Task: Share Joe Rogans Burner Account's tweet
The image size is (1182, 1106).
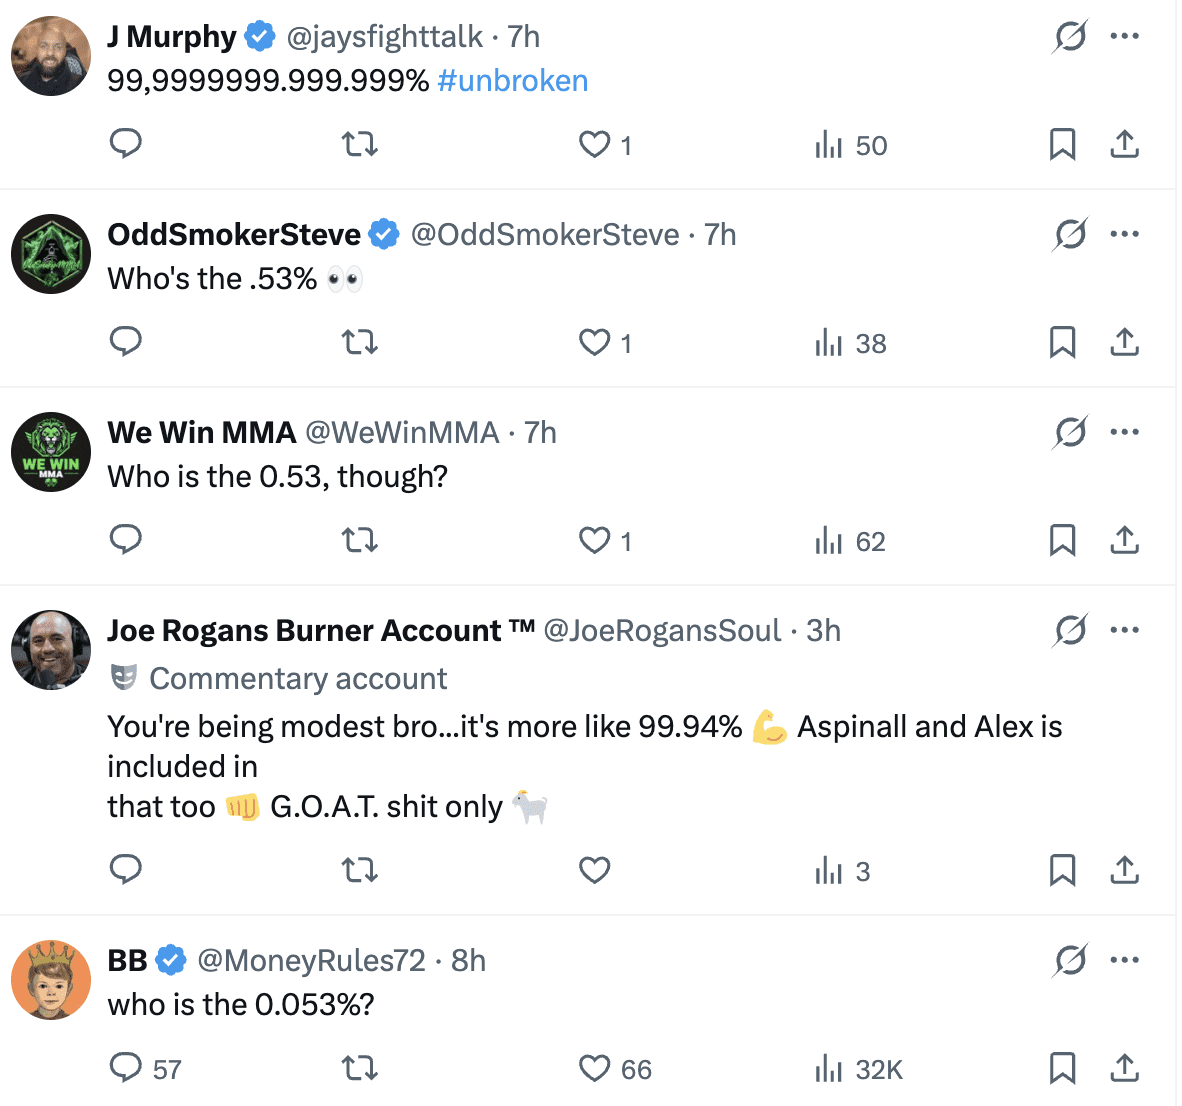Action: (x=1125, y=871)
